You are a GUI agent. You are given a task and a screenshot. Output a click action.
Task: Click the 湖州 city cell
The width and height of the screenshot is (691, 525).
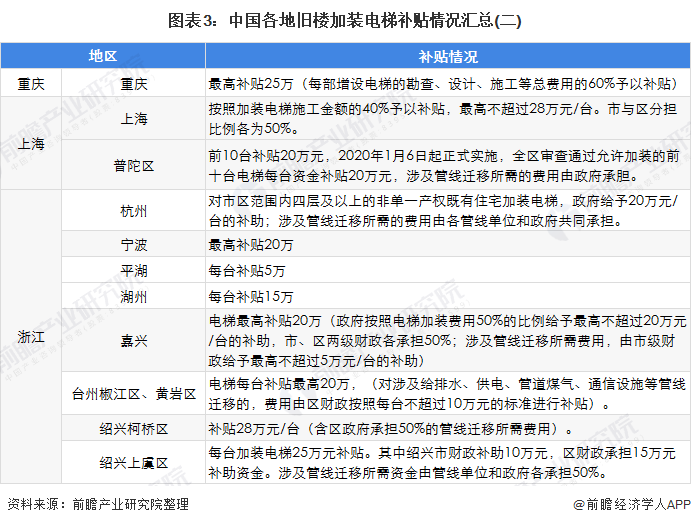point(134,296)
